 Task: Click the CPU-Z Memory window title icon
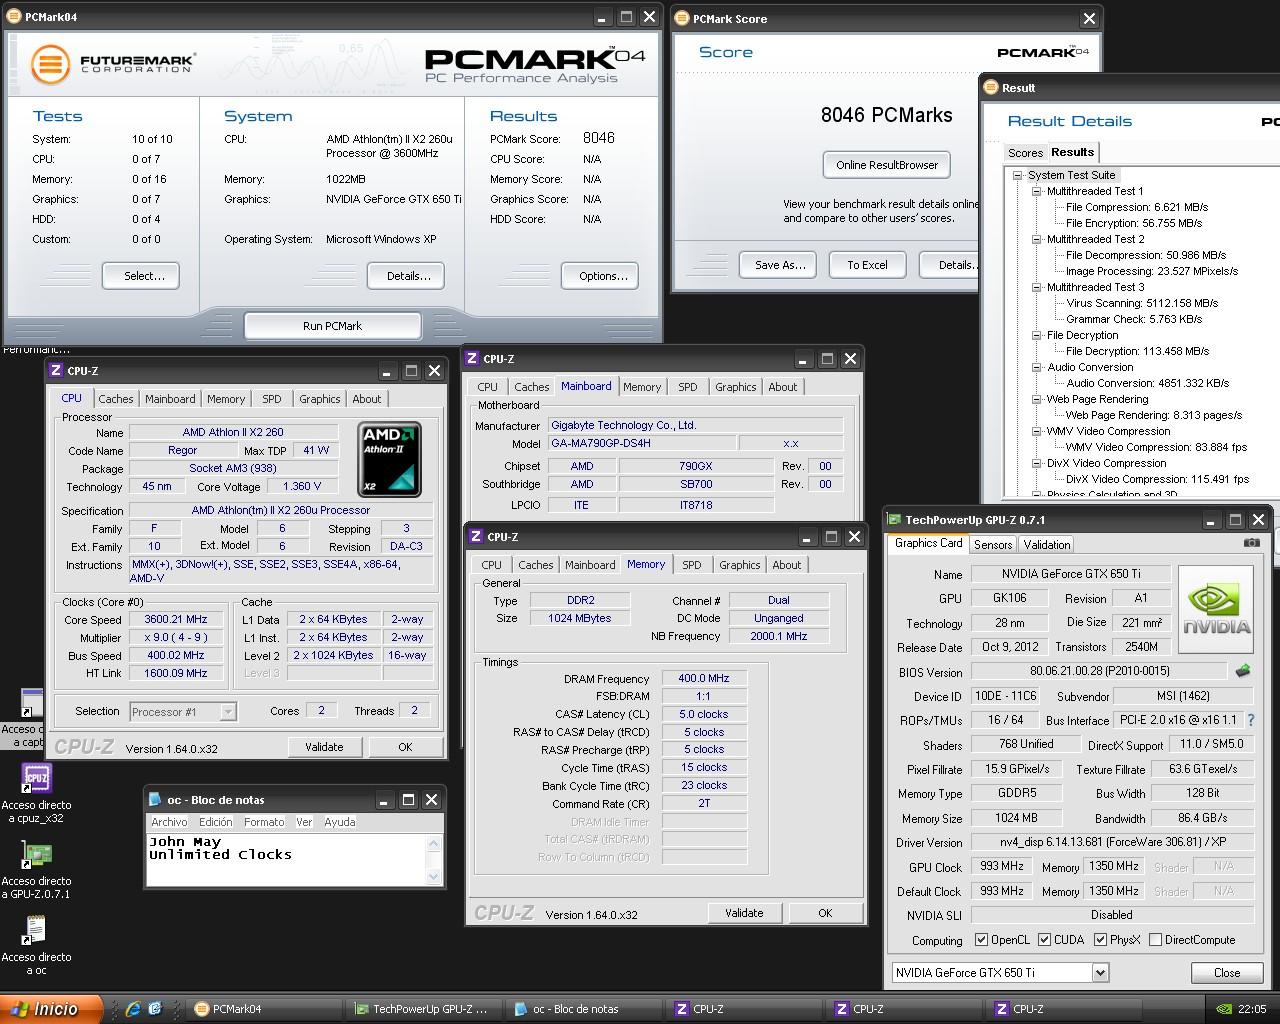pyautogui.click(x=476, y=537)
